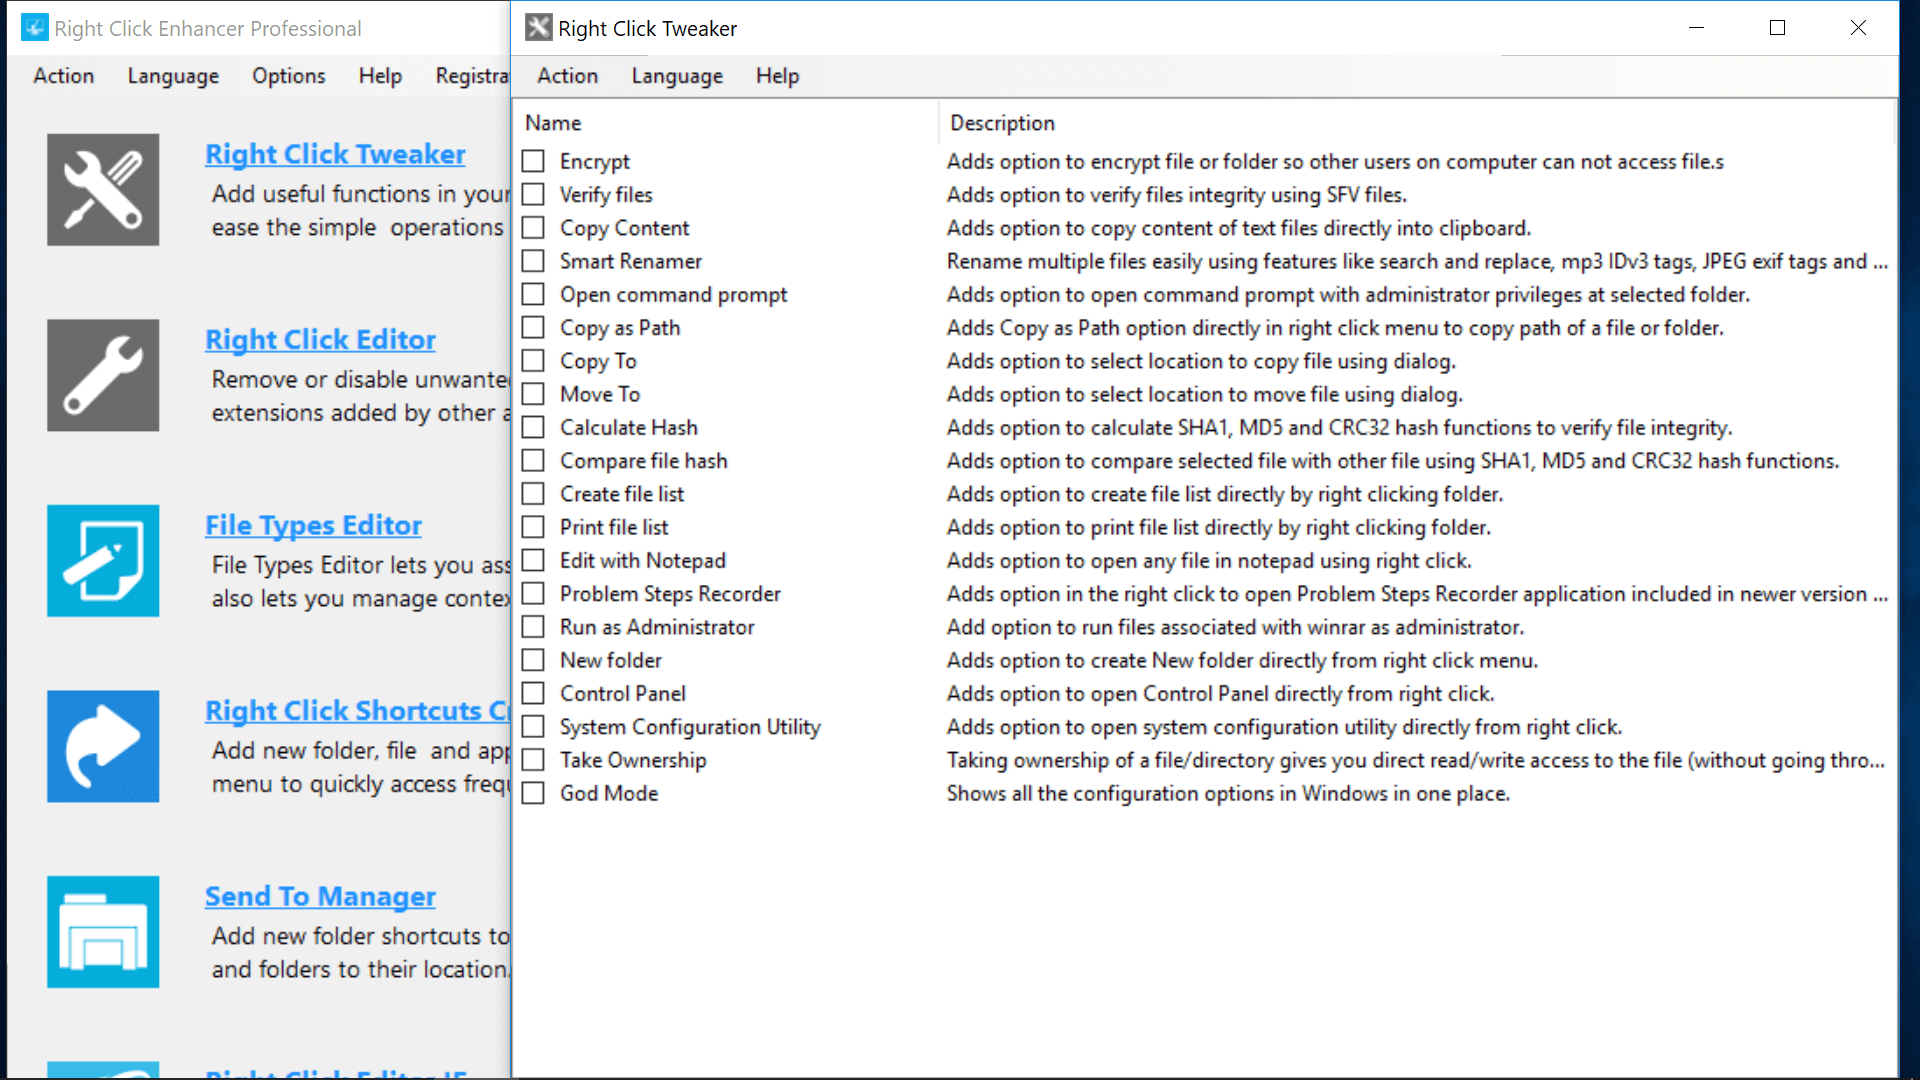This screenshot has width=1920, height=1080.
Task: Enable the Run as Administrator checkbox
Action: (534, 626)
